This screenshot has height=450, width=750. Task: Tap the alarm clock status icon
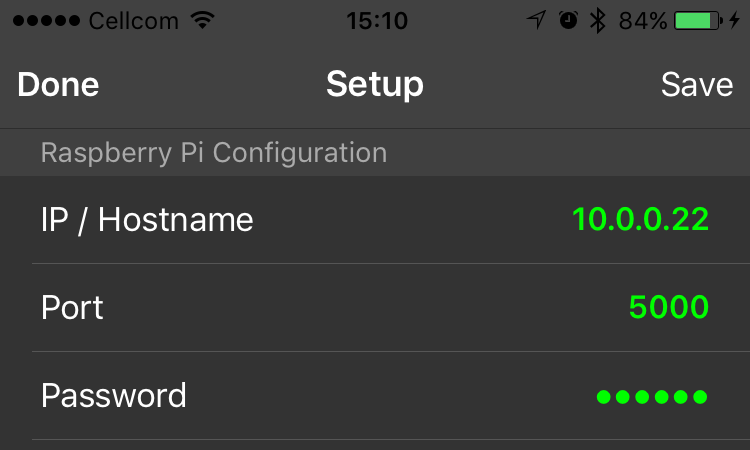(568, 20)
